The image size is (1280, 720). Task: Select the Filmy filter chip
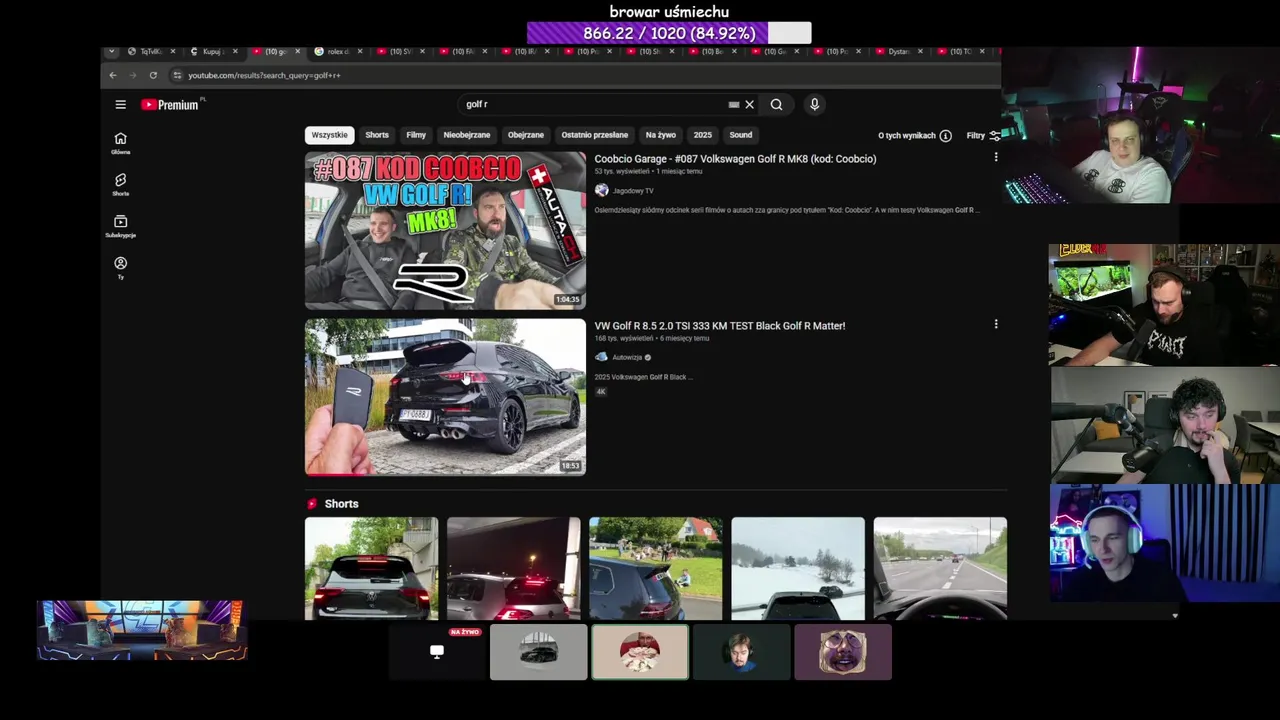(x=416, y=135)
